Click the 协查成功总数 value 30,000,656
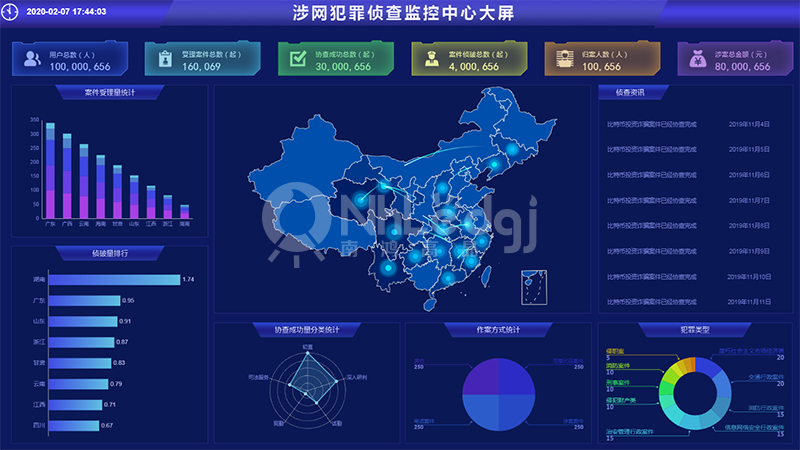The image size is (800, 450). point(343,67)
